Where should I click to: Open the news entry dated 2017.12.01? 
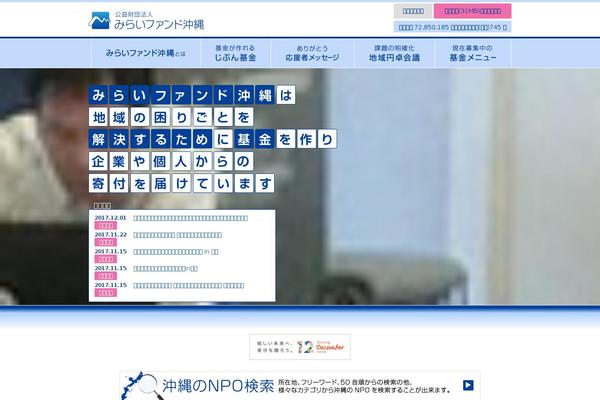click(190, 218)
